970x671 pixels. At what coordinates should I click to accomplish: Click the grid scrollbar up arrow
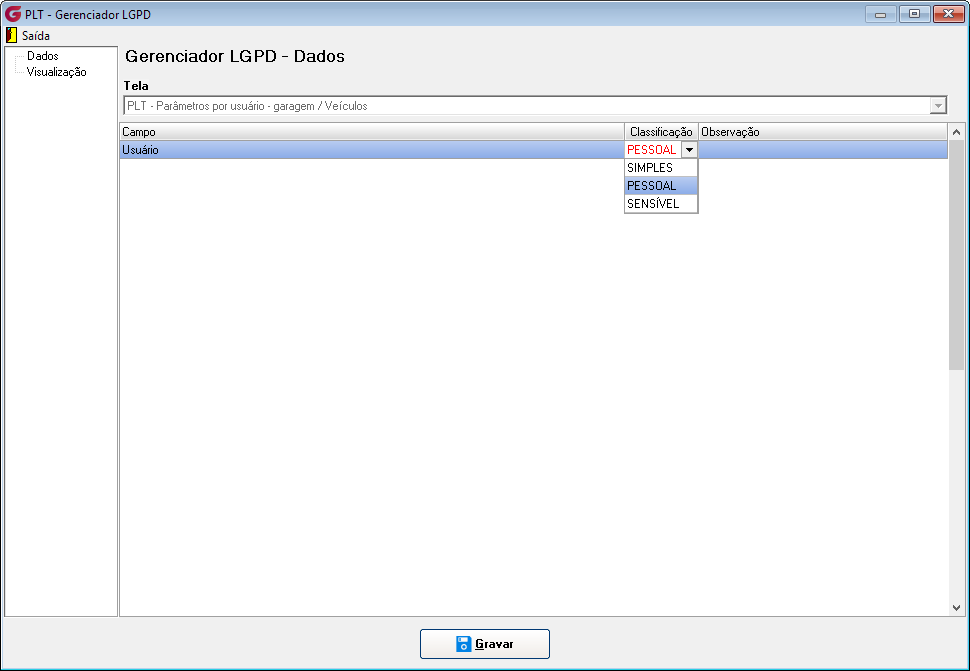pyautogui.click(x=956, y=132)
